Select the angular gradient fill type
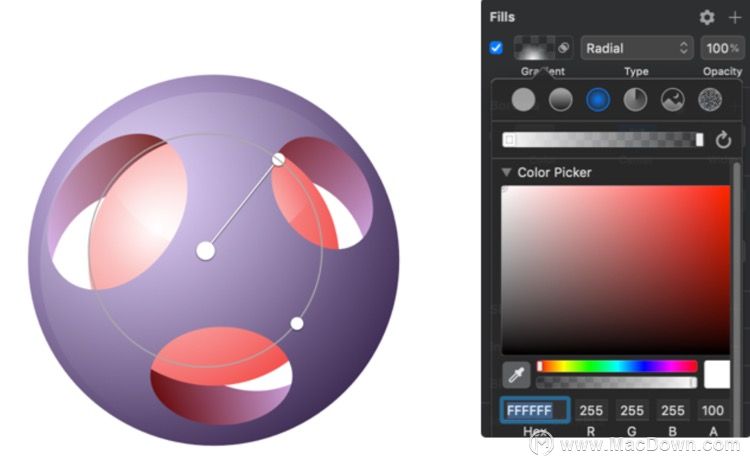The image size is (750, 461). coord(635,100)
